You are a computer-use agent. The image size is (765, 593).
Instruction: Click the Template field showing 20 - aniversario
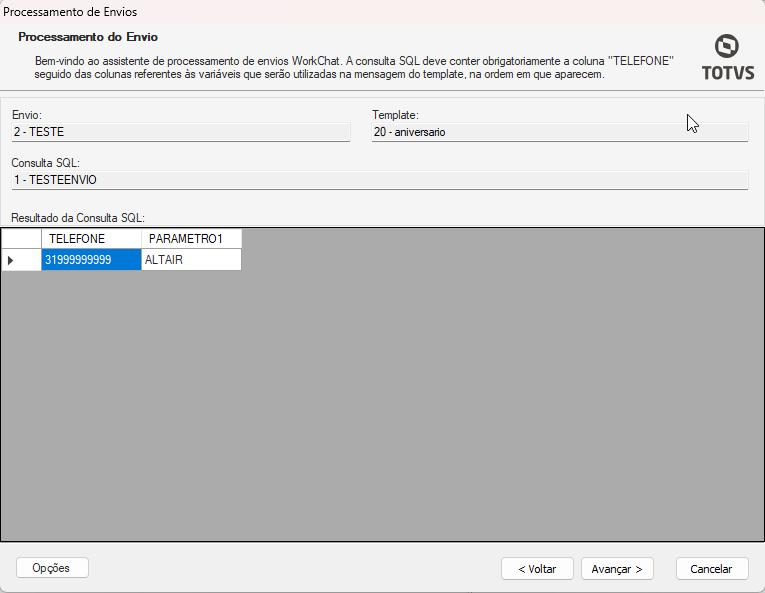pyautogui.click(x=559, y=131)
